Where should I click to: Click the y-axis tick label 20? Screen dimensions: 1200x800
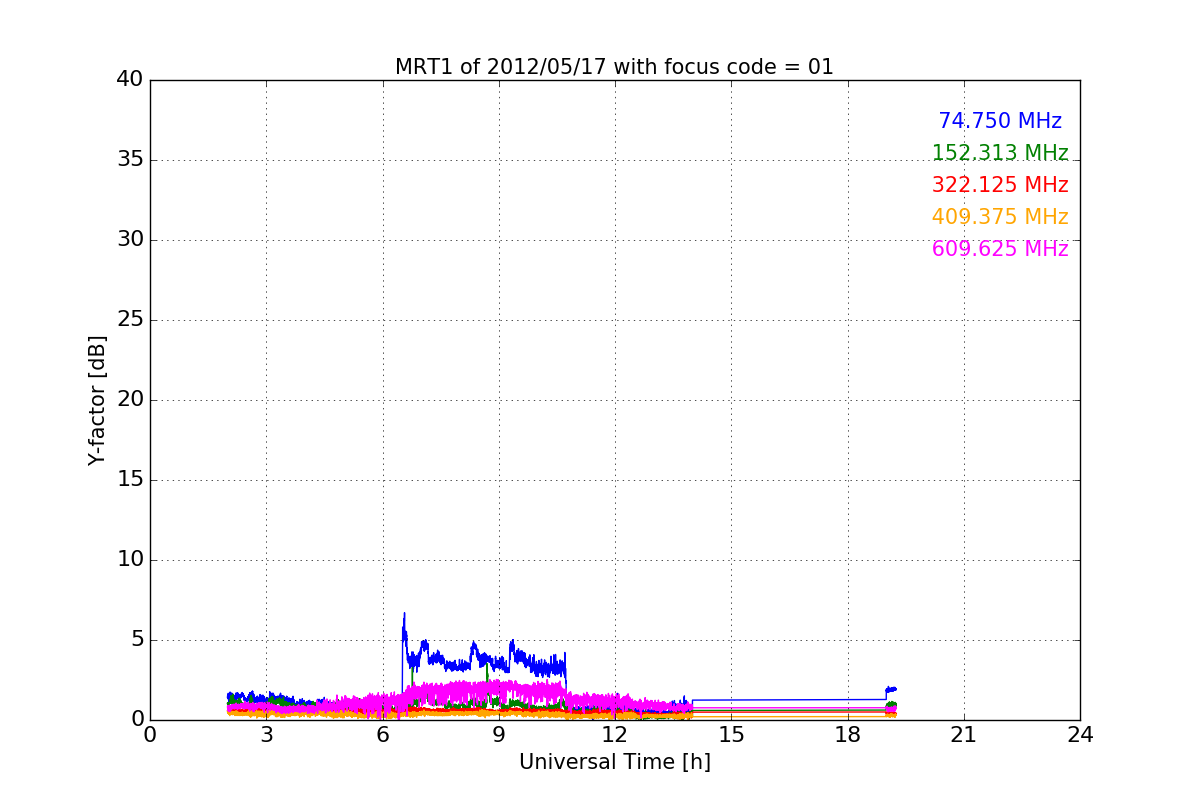[130, 400]
